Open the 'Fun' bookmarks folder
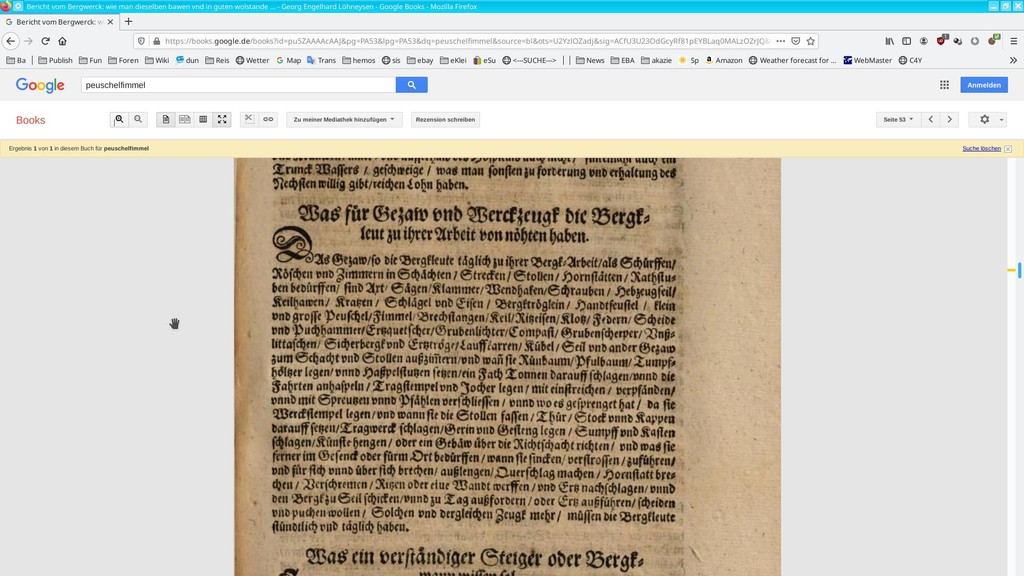This screenshot has height=576, width=1024. (x=91, y=60)
